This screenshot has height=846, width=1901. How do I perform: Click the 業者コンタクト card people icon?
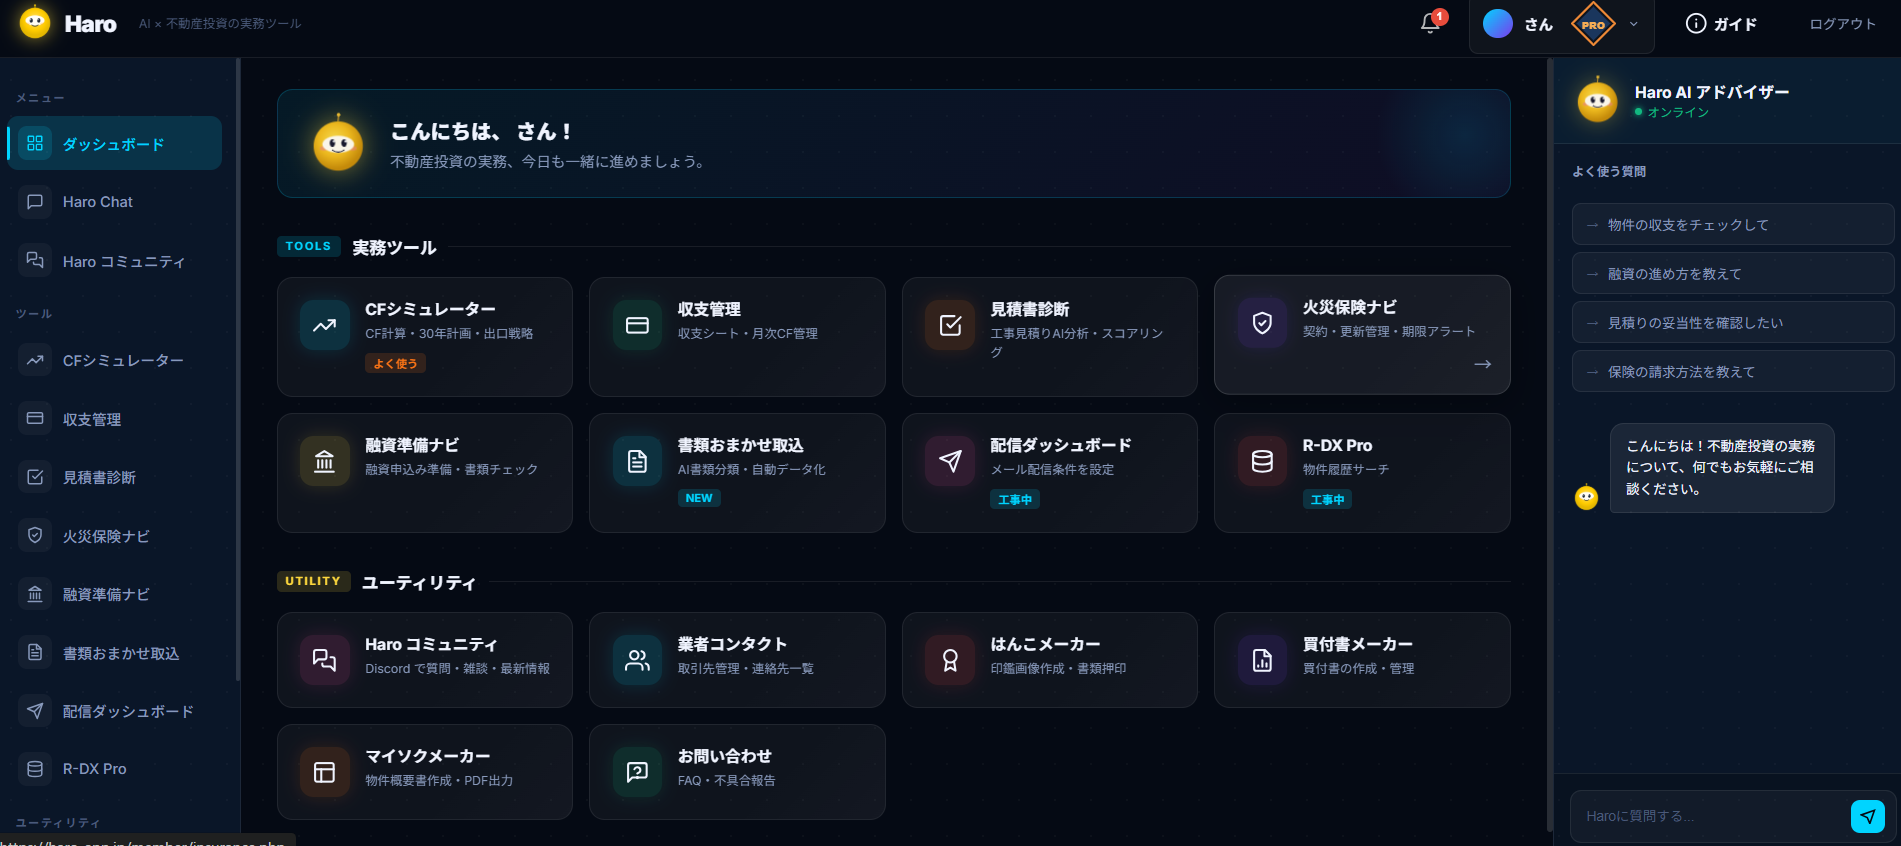[637, 660]
